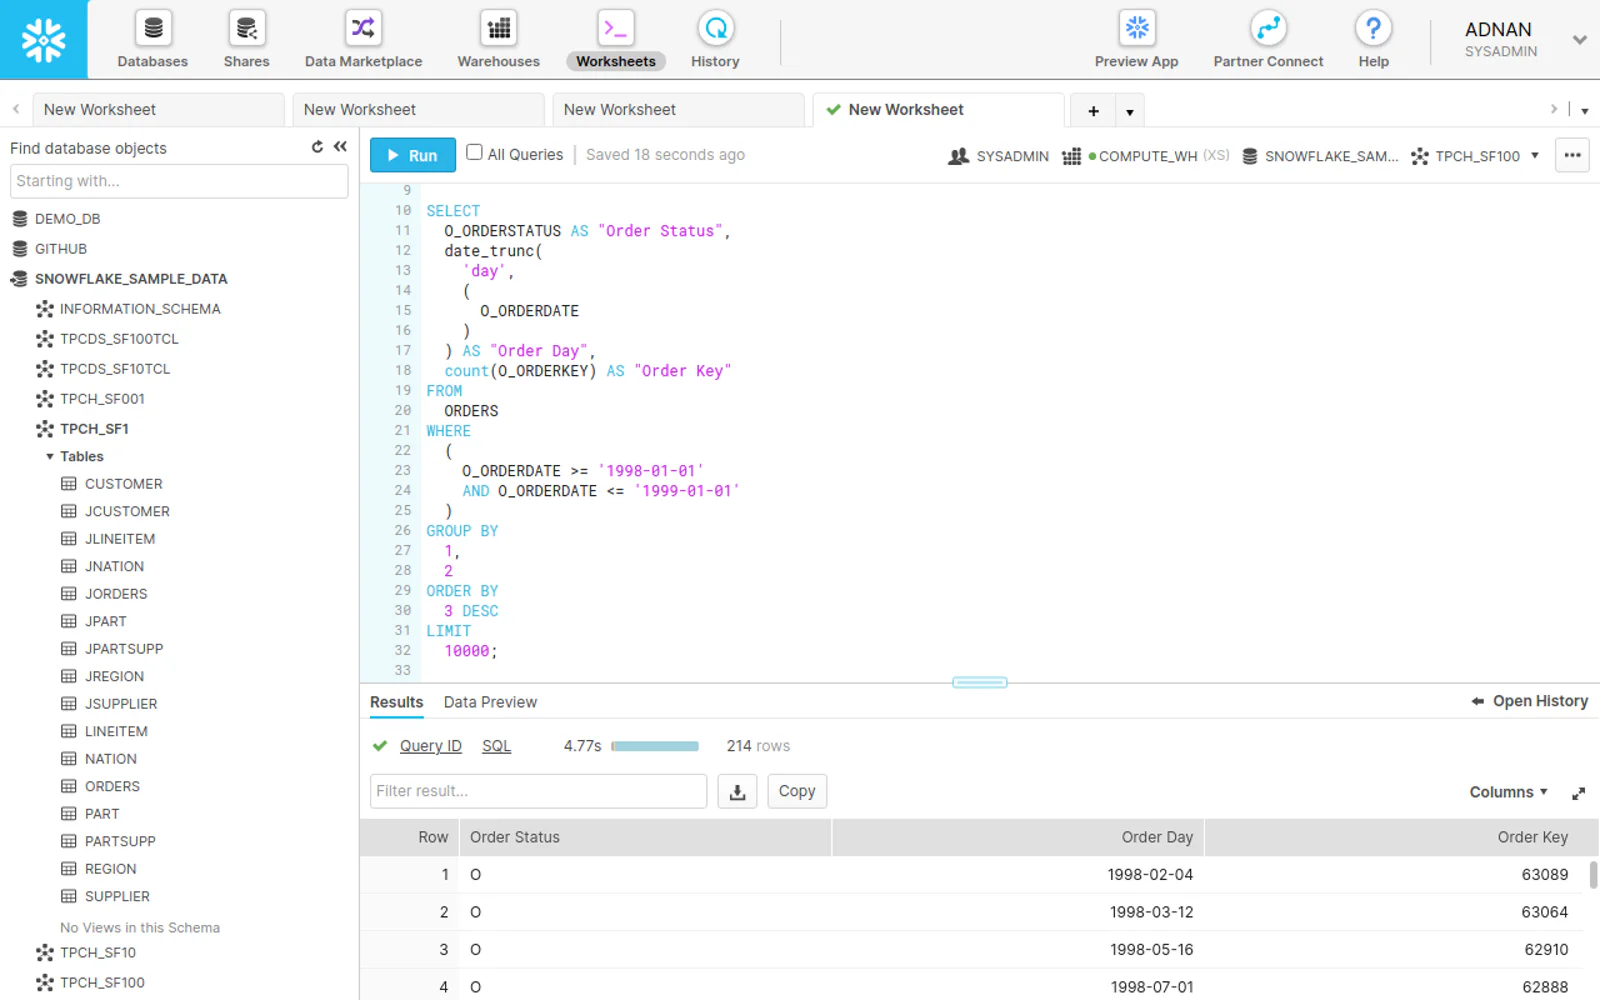
Task: Run the current query
Action: pos(413,155)
